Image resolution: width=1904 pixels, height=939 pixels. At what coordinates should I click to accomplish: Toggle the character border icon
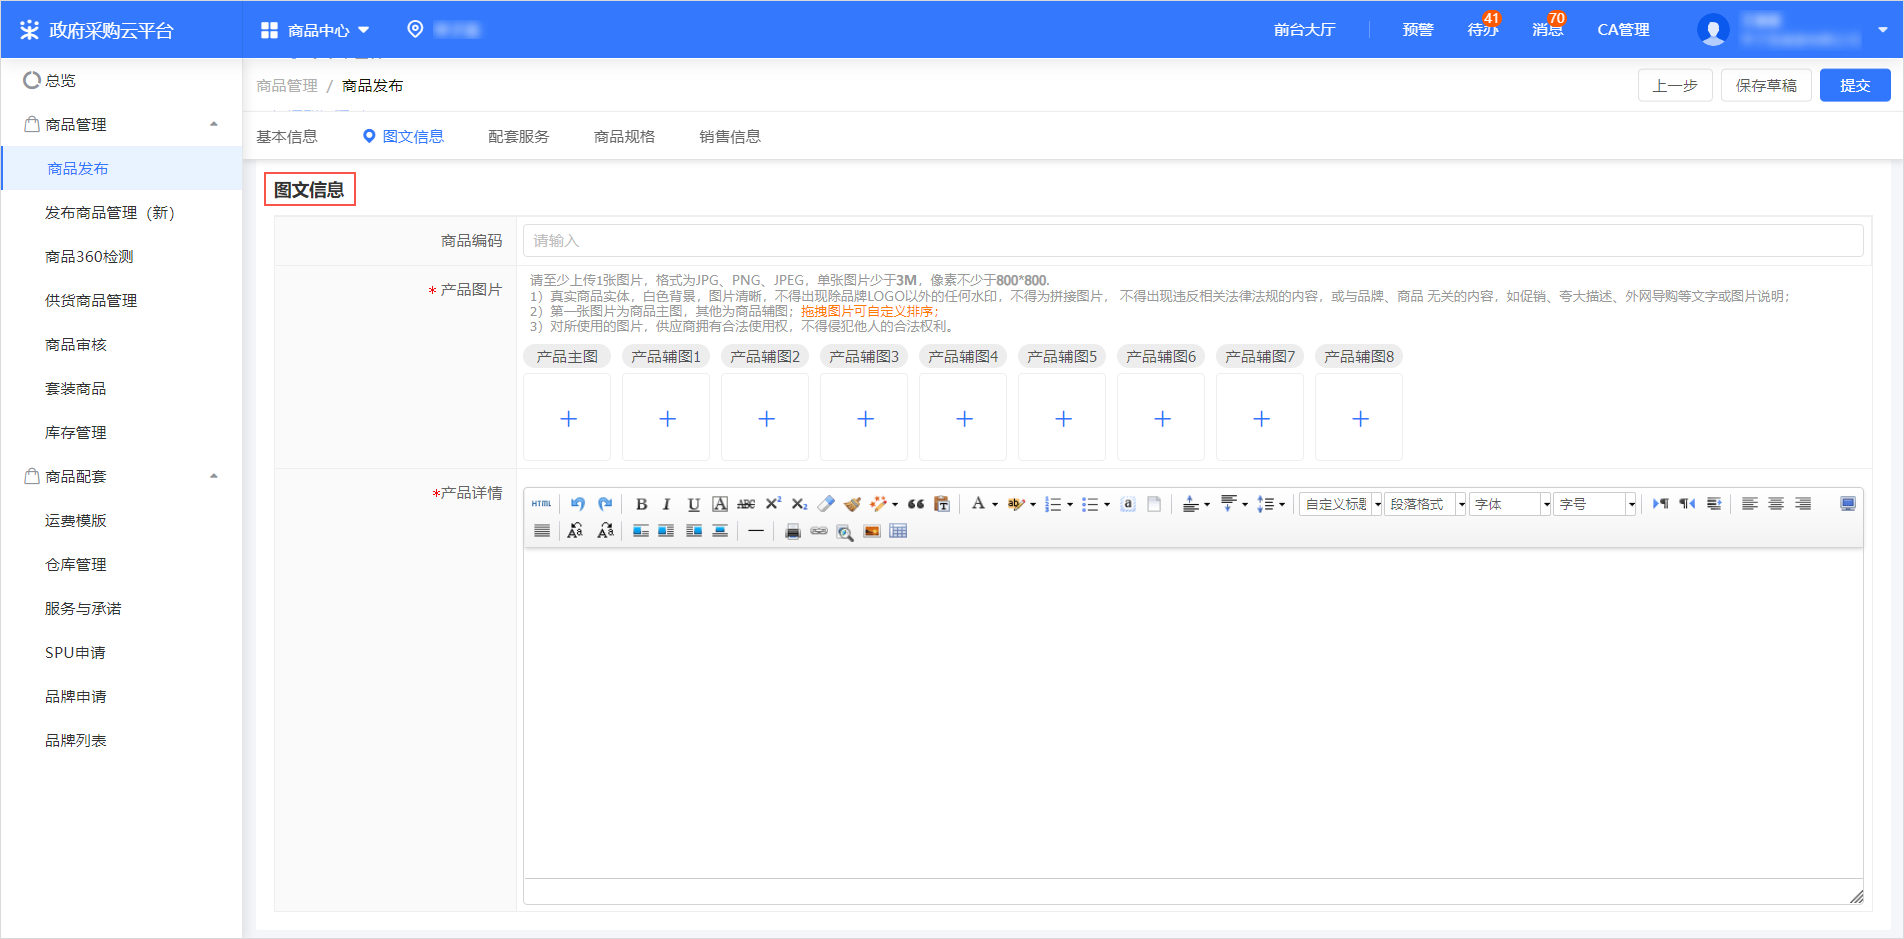pos(720,504)
